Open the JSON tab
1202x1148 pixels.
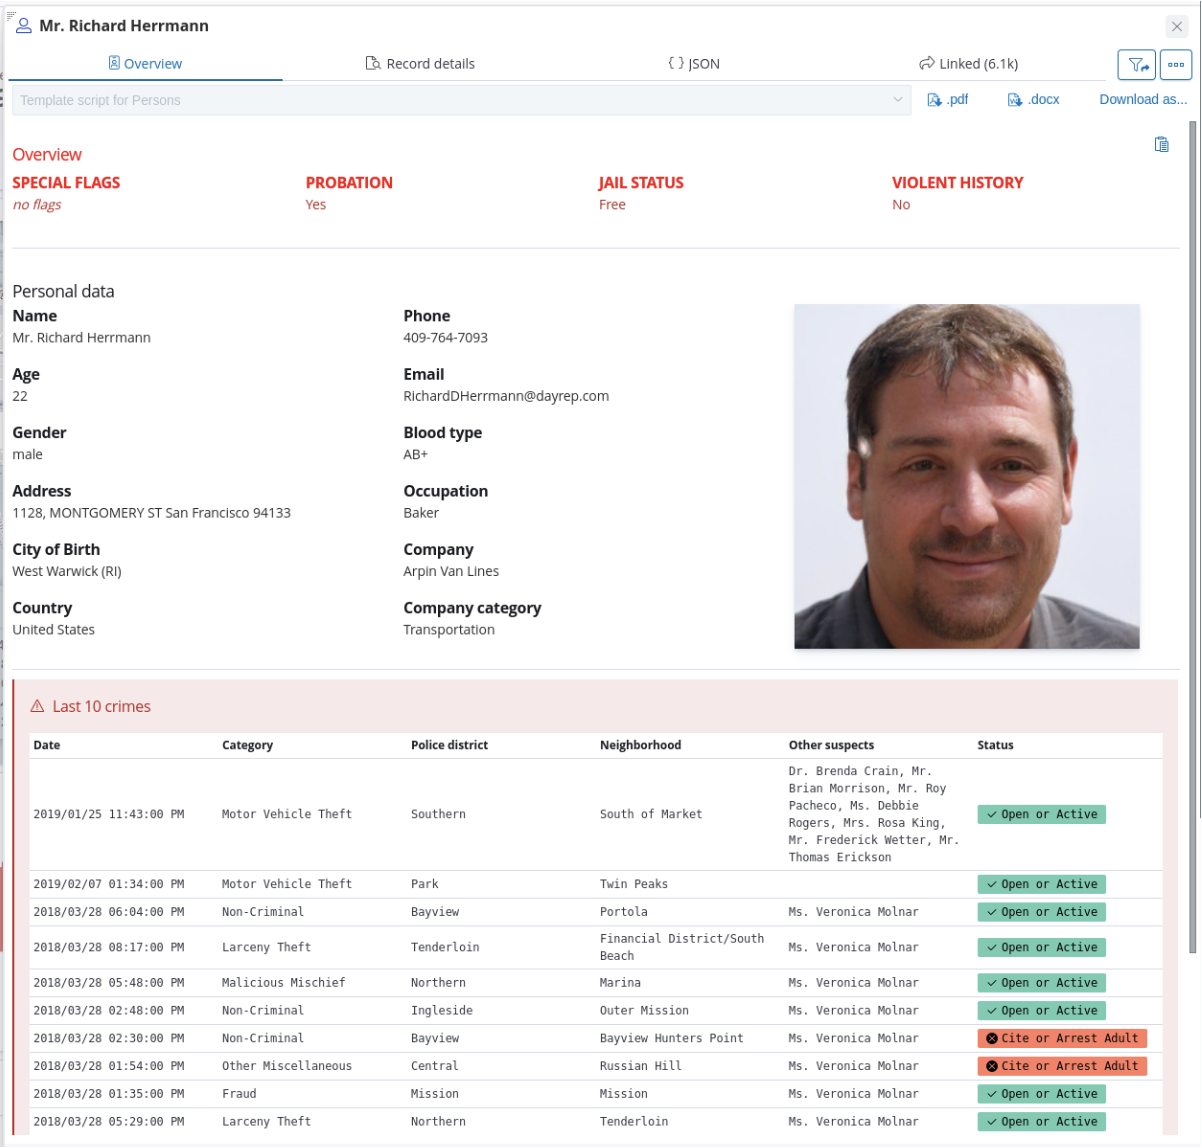(694, 64)
